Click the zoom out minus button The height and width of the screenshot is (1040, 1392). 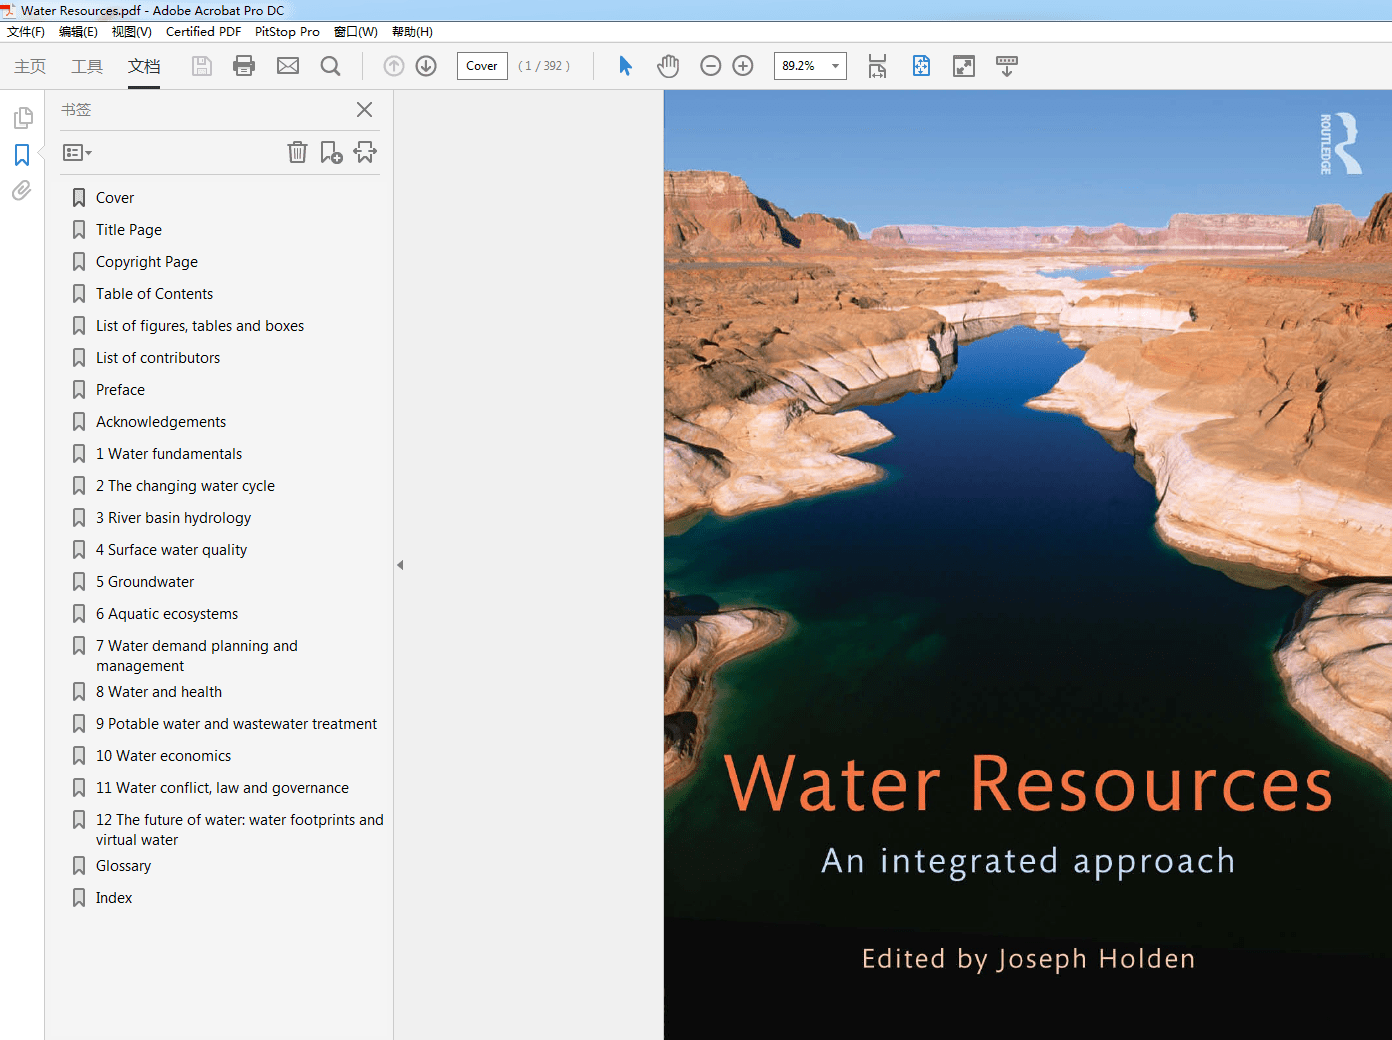point(711,66)
